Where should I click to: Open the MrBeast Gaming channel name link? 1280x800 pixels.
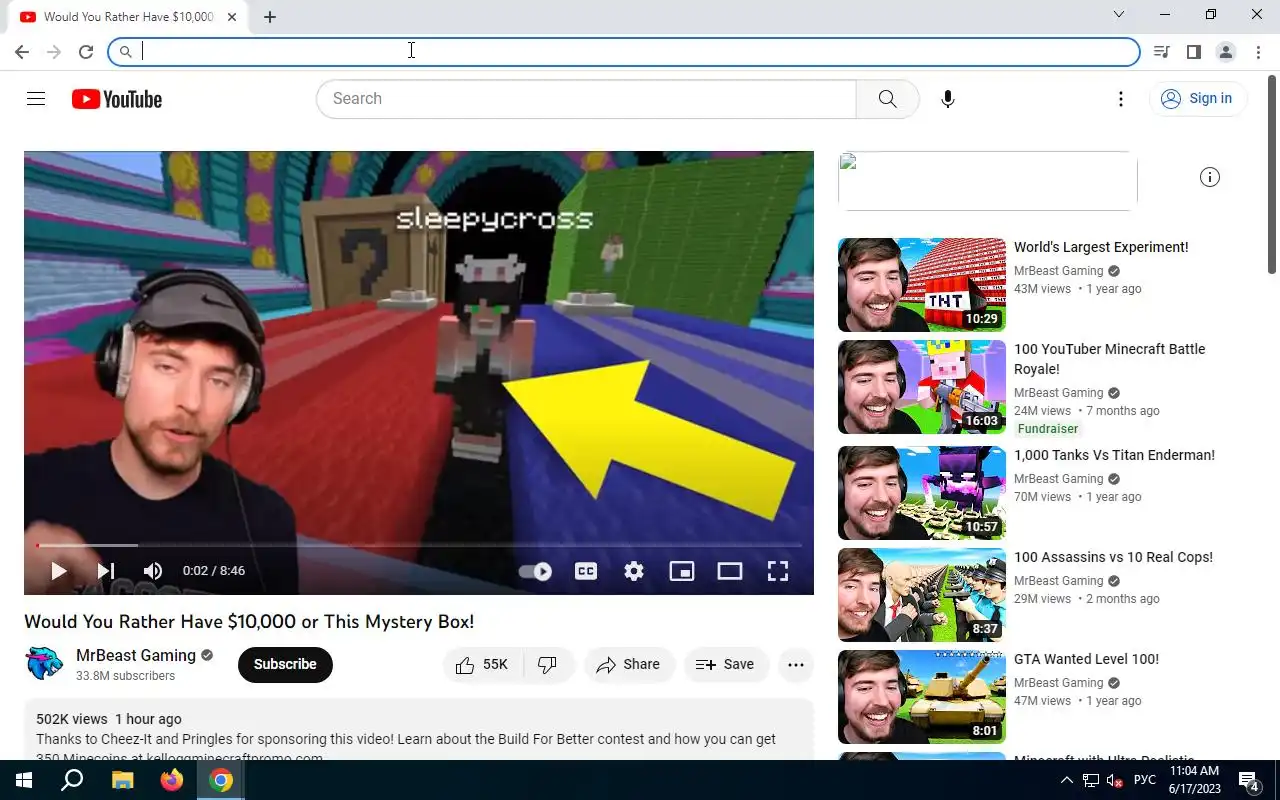136,655
